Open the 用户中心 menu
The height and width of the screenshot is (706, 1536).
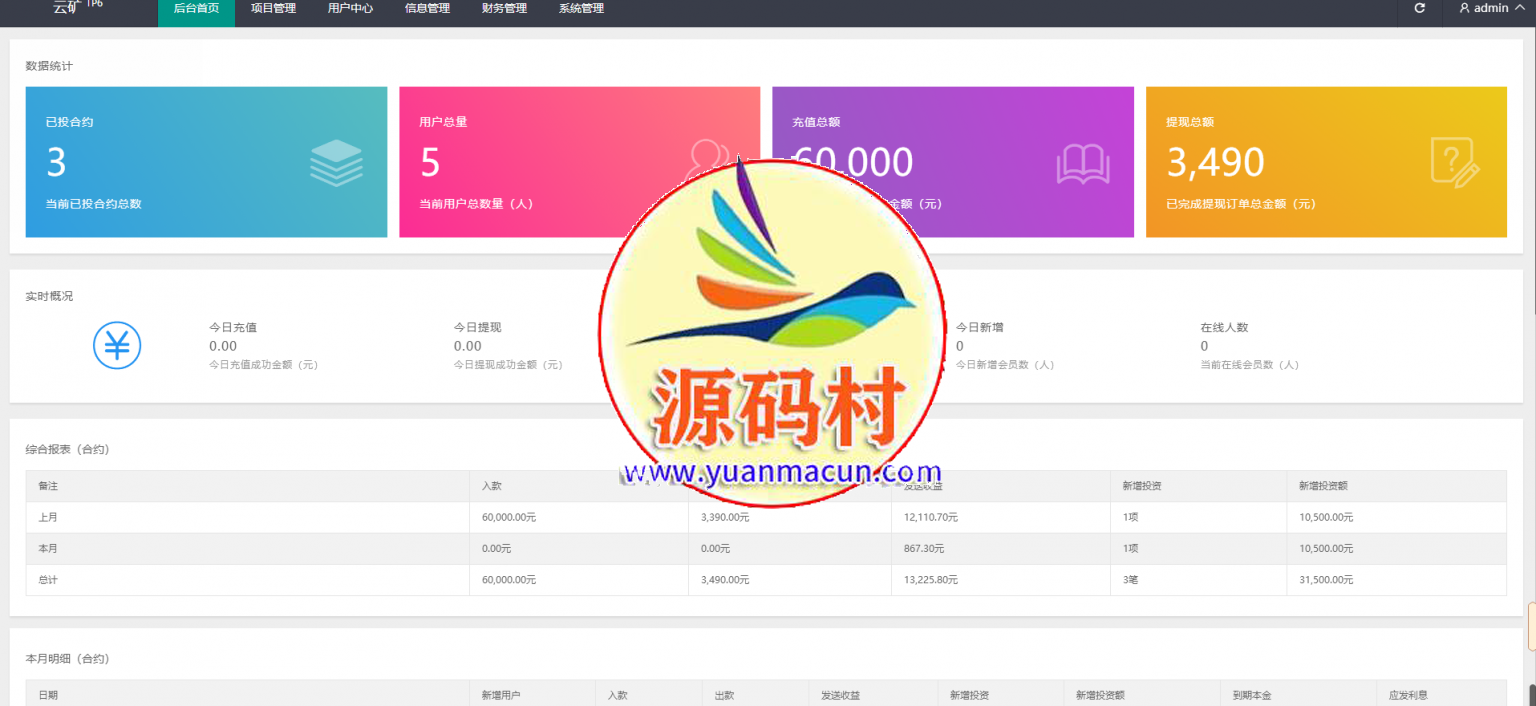tap(349, 7)
